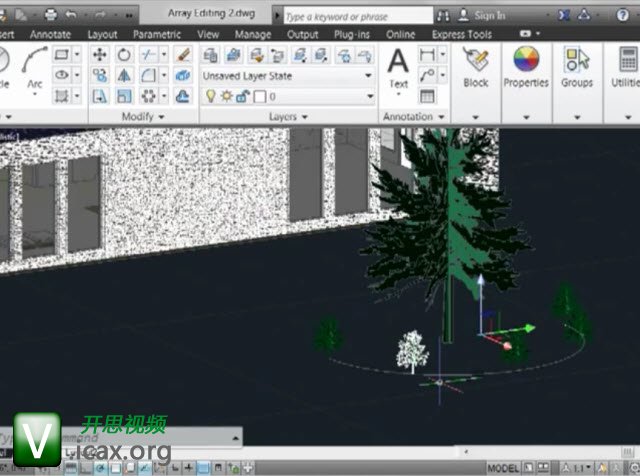The width and height of the screenshot is (640, 476).
Task: Click the Block panel icon
Action: 476,67
